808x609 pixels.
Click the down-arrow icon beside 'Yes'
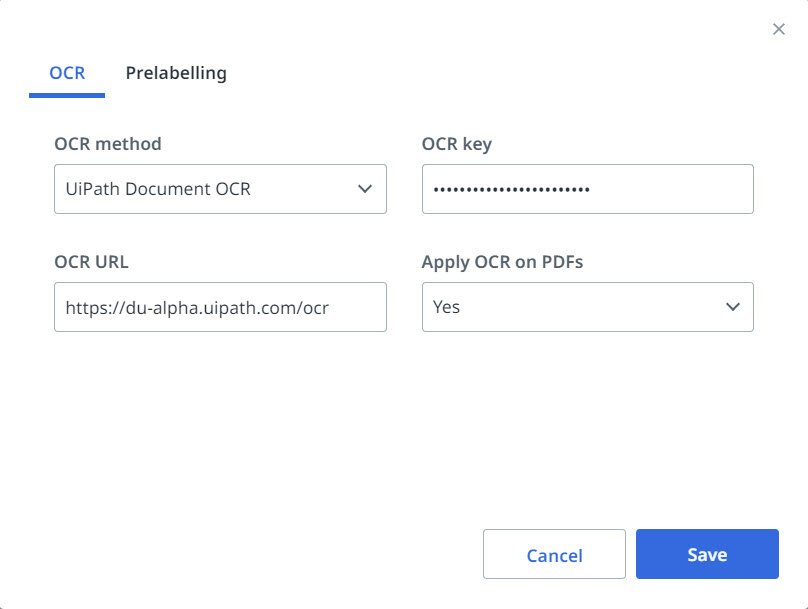coord(733,307)
